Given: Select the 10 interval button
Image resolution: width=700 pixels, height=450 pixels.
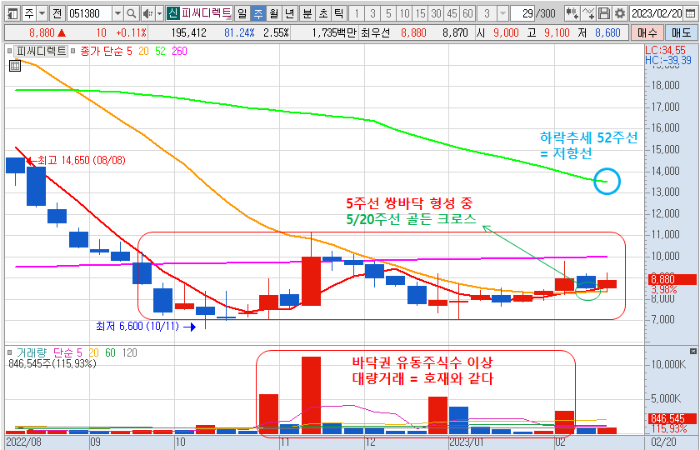Looking at the screenshot, I should pyautogui.click(x=404, y=14).
